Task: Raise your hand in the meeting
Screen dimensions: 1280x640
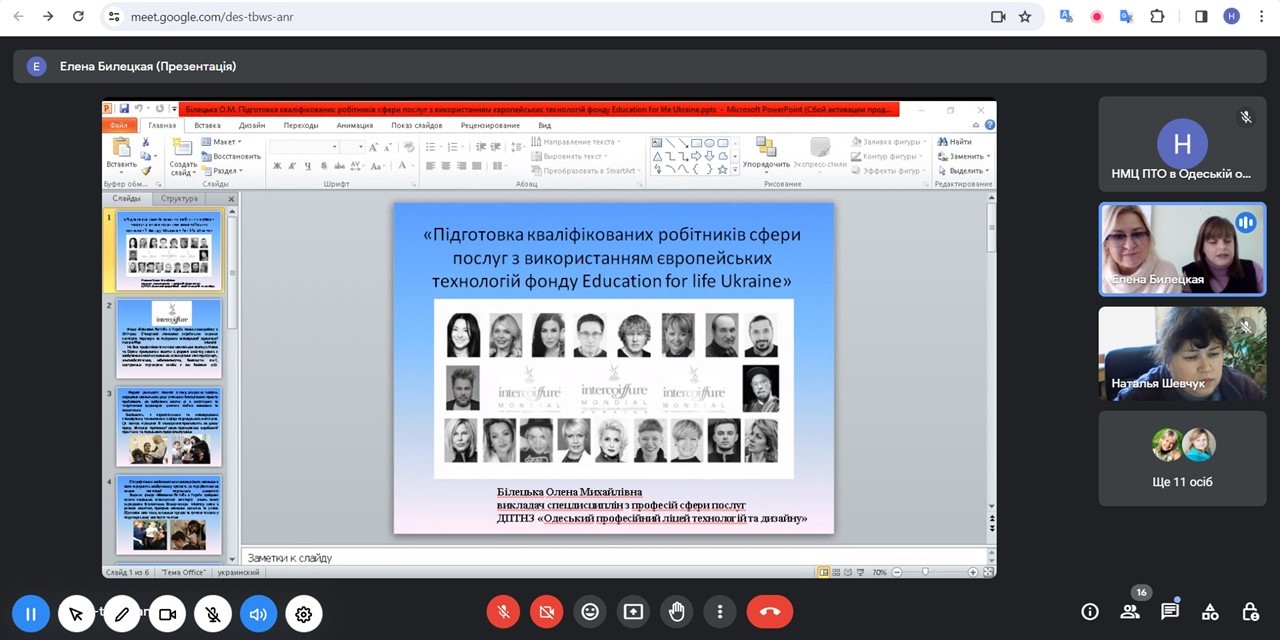Action: 677,612
